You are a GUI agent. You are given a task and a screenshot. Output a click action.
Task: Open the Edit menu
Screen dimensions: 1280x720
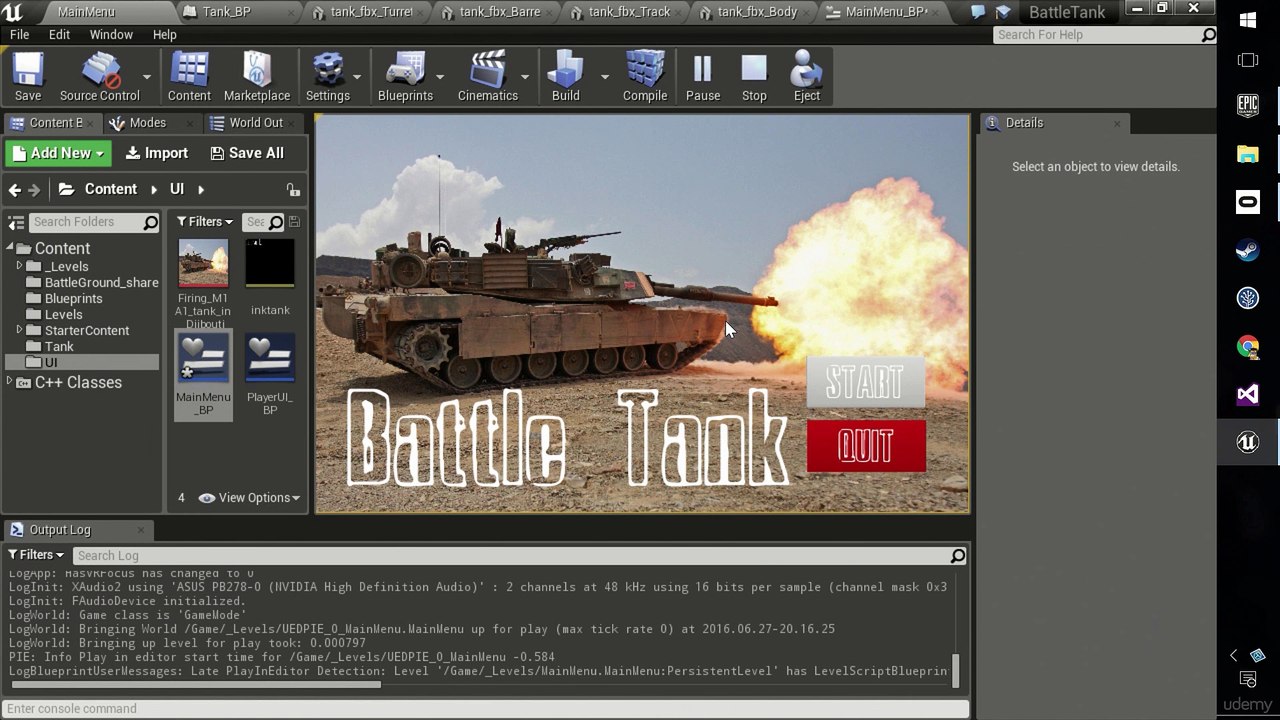[59, 35]
